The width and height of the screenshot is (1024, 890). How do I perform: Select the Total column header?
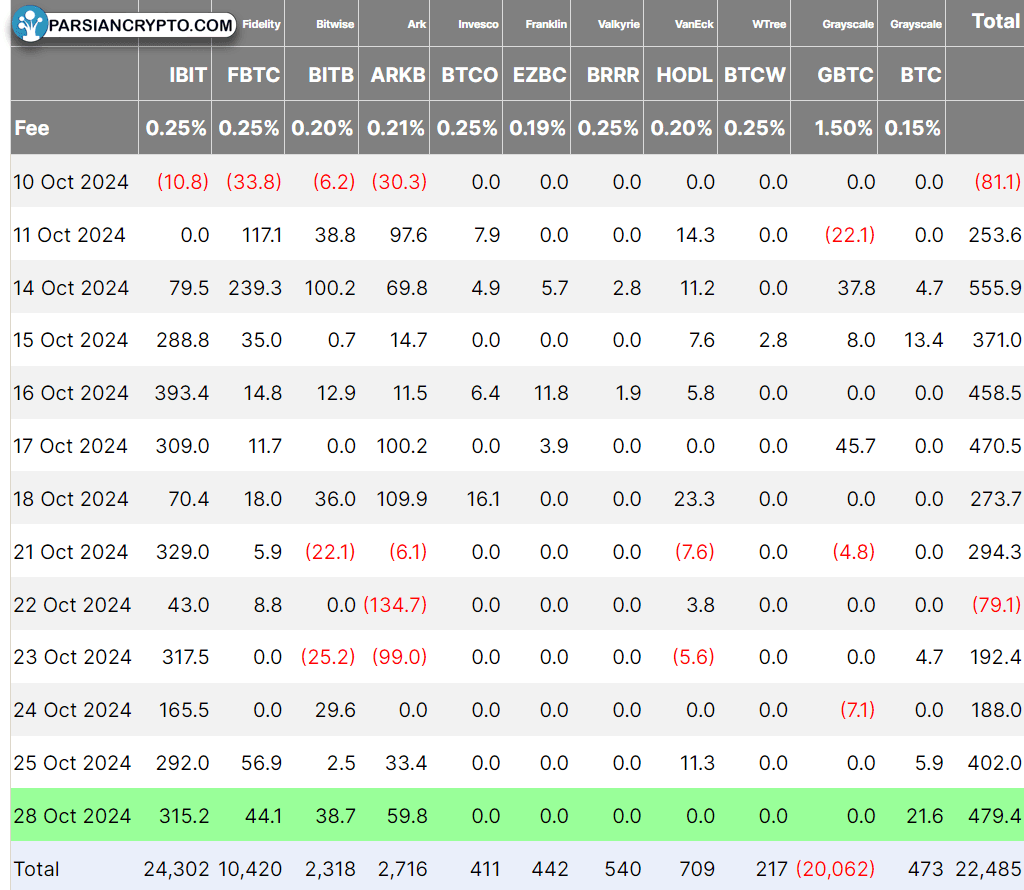tap(995, 22)
